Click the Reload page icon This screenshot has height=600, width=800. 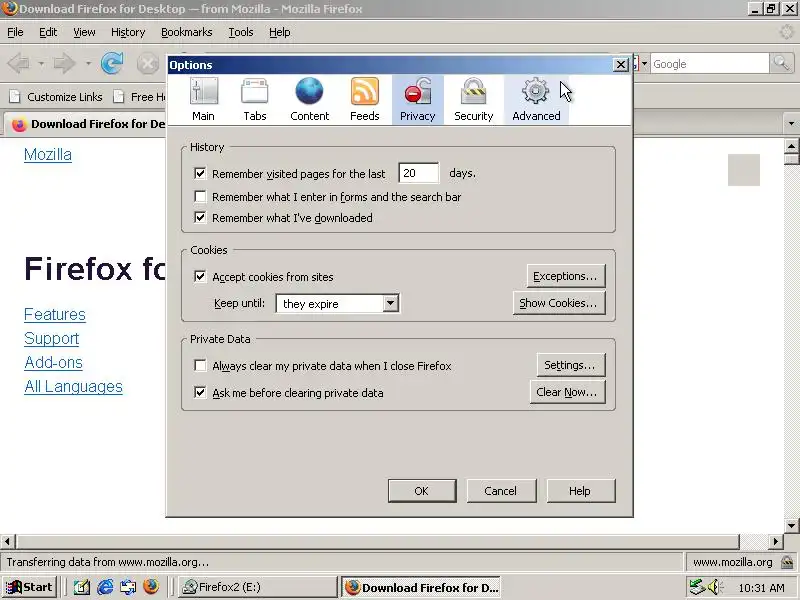point(112,64)
